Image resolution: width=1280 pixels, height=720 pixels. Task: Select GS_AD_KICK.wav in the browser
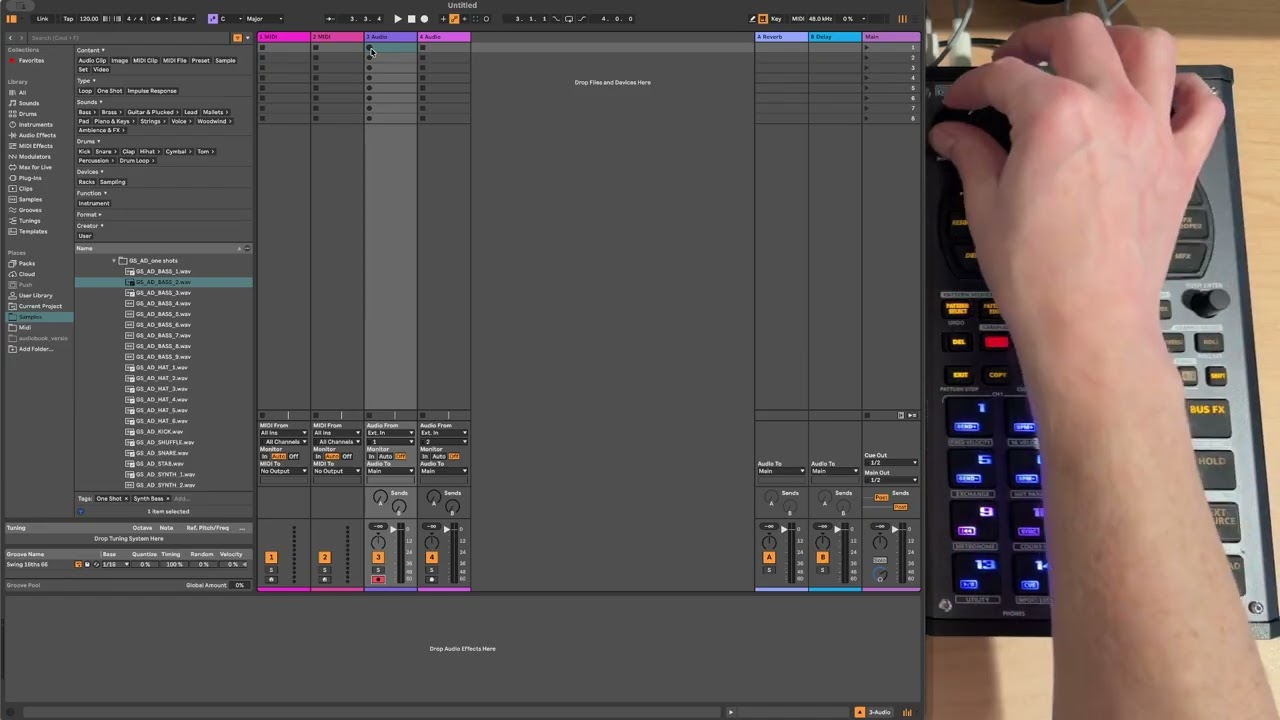pos(159,431)
